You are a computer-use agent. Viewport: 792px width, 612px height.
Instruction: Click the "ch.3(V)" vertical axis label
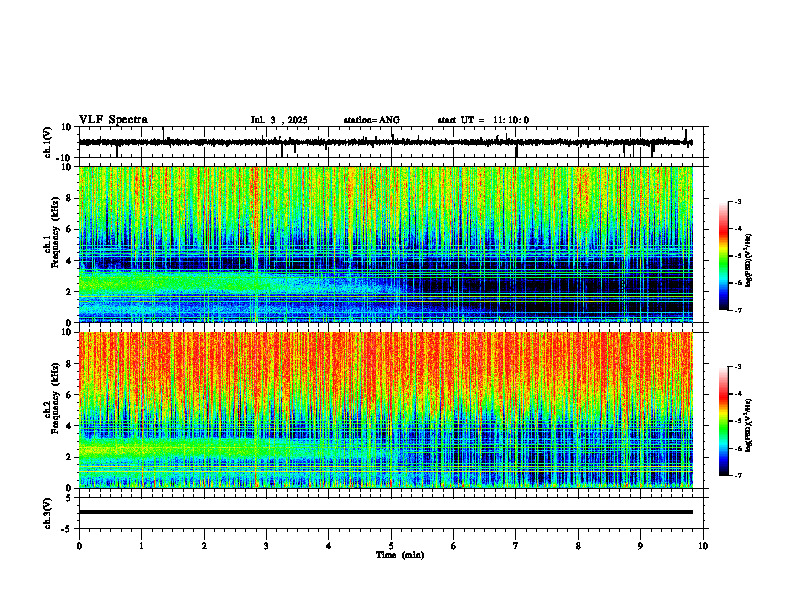[48, 513]
